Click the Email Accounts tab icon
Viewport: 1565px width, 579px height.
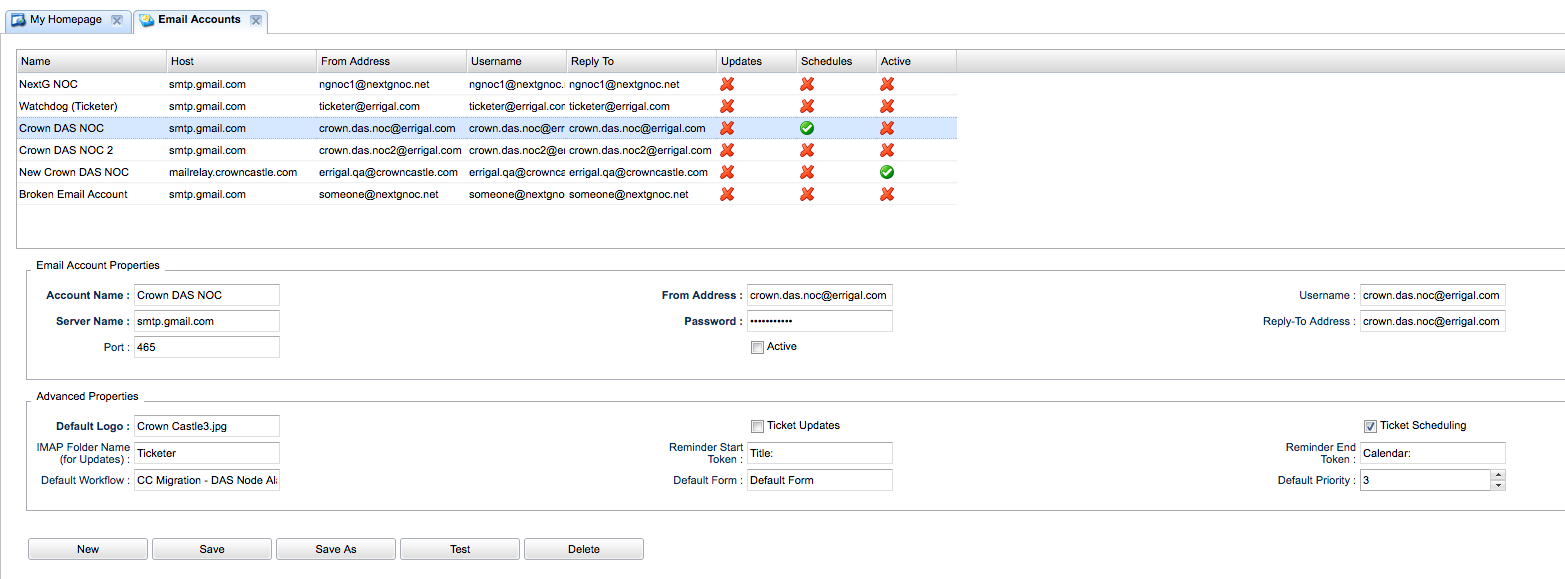tap(147, 20)
